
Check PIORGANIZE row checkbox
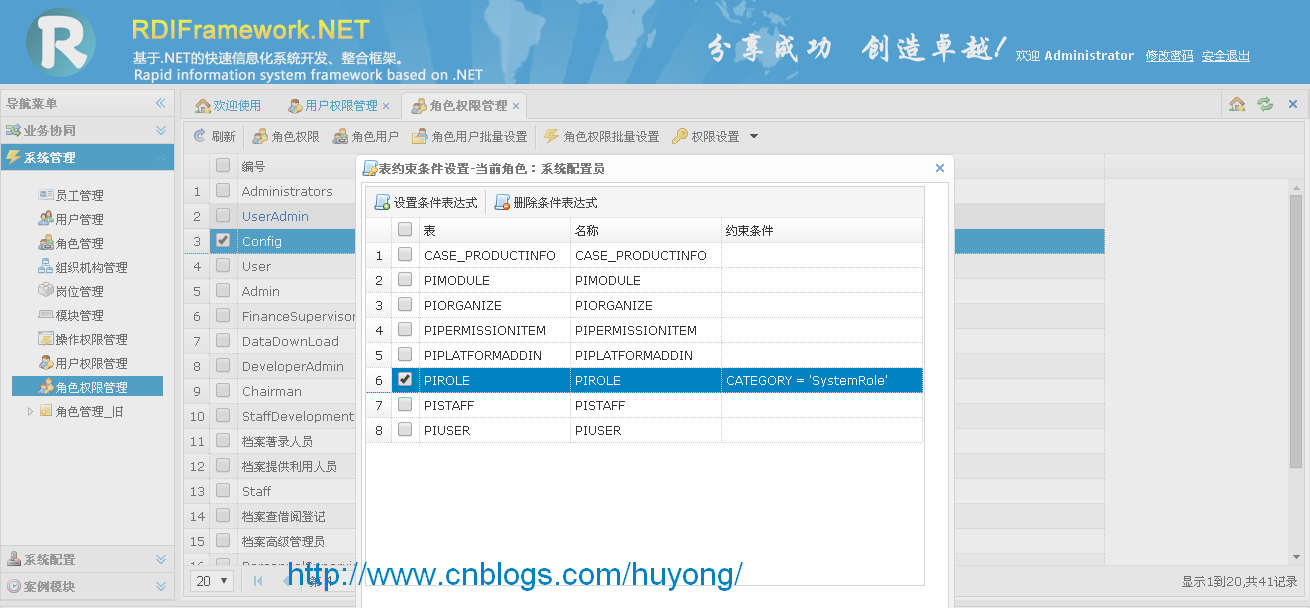coord(405,305)
